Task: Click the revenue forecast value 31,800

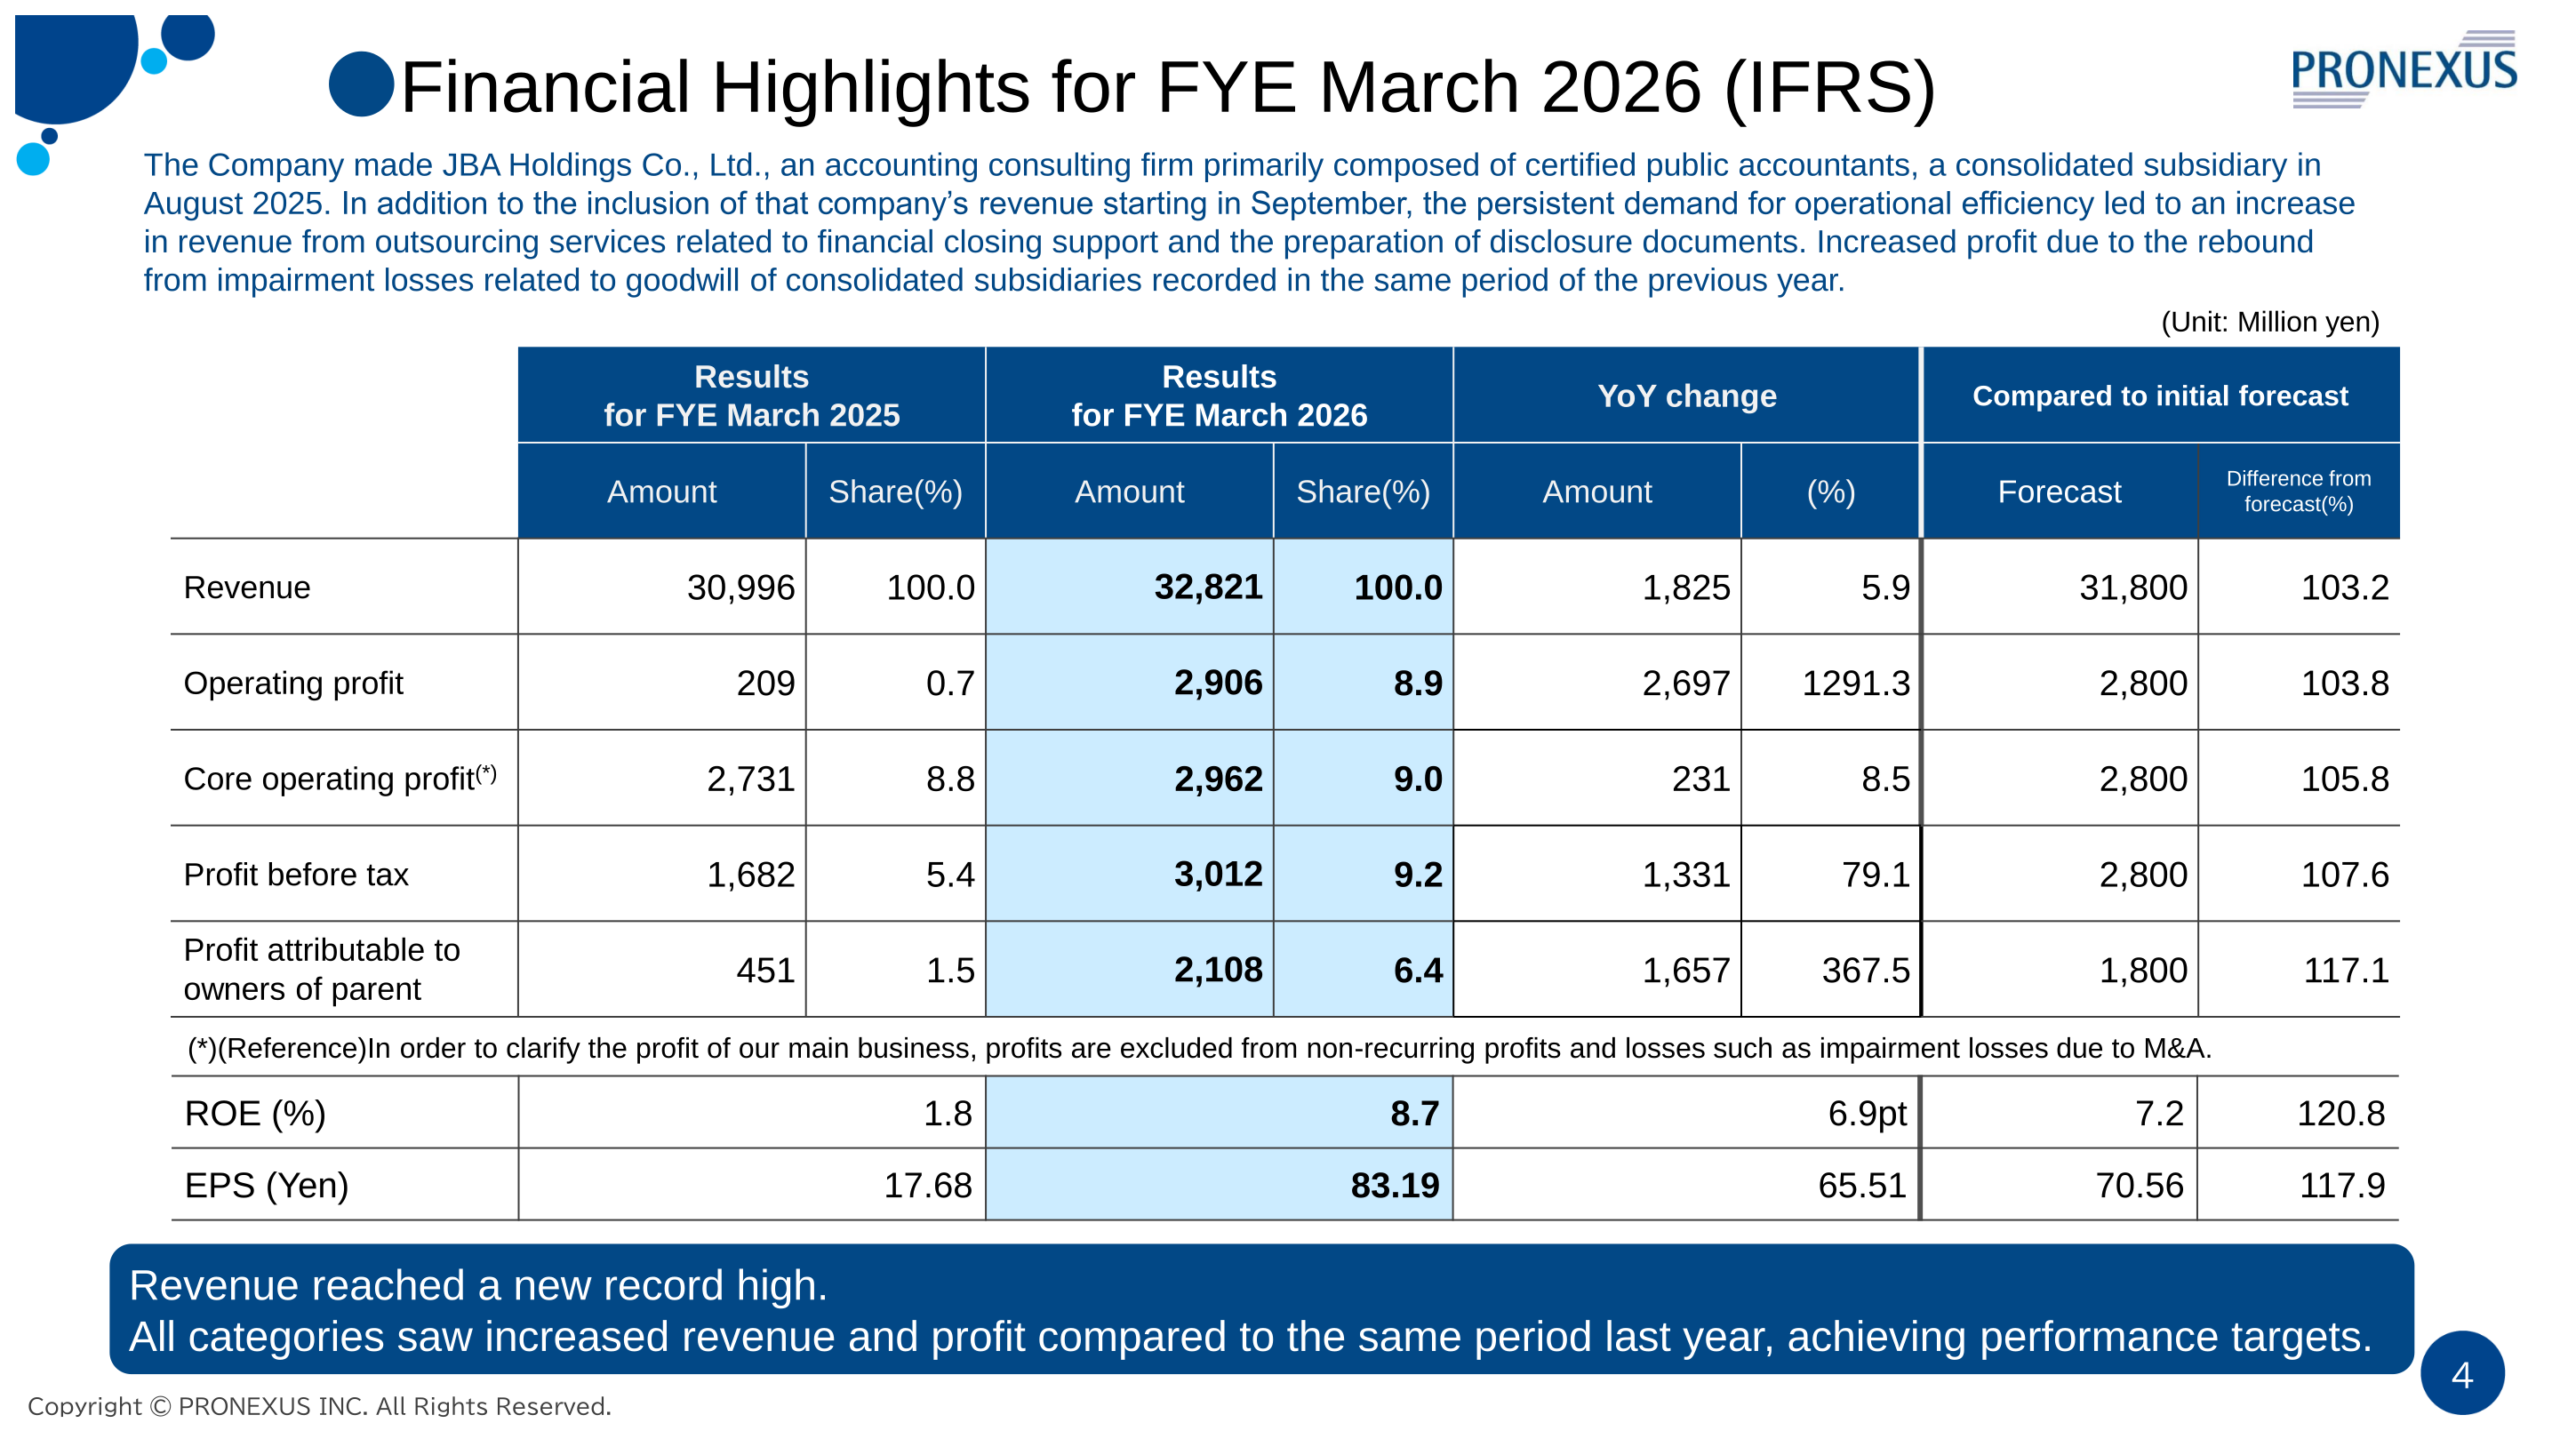Action: [2132, 587]
